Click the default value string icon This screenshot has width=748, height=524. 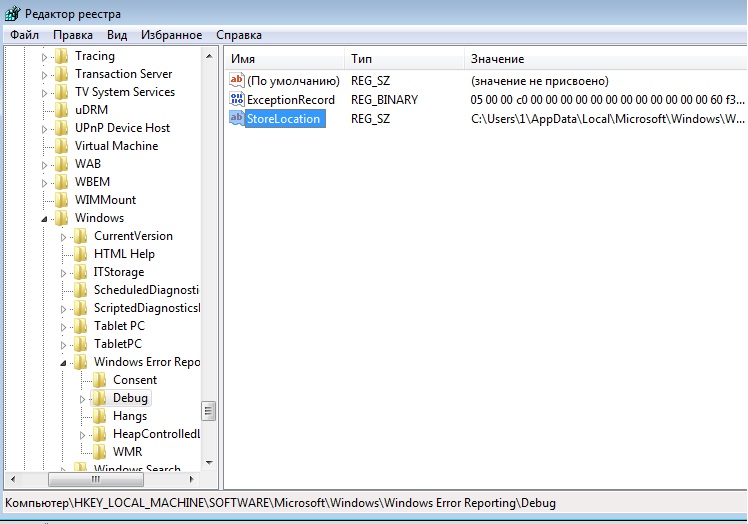tap(237, 80)
